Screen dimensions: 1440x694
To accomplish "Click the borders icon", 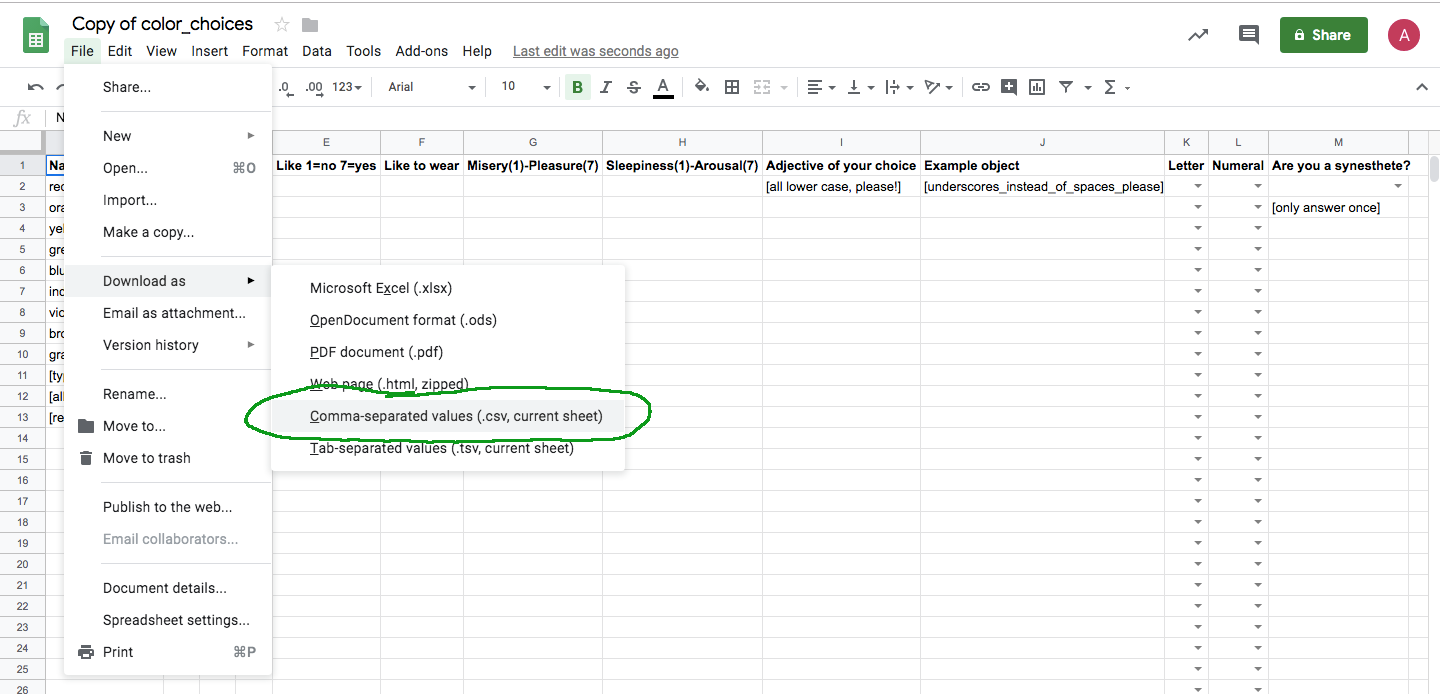I will [732, 87].
